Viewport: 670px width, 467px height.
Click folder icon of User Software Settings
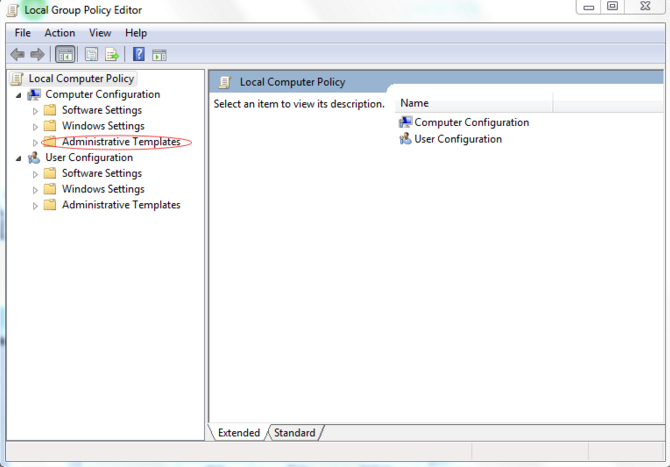[50, 173]
